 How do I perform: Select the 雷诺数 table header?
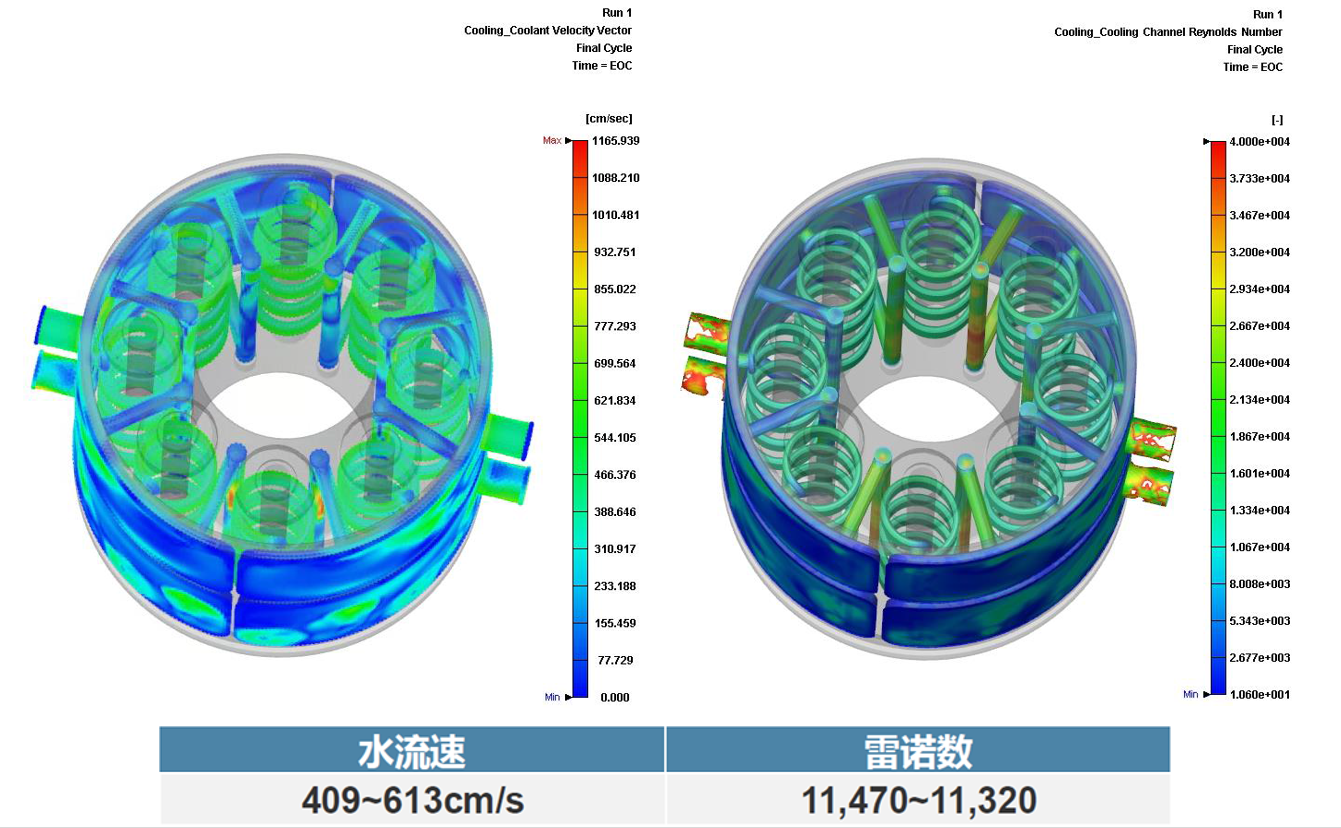(x=917, y=750)
